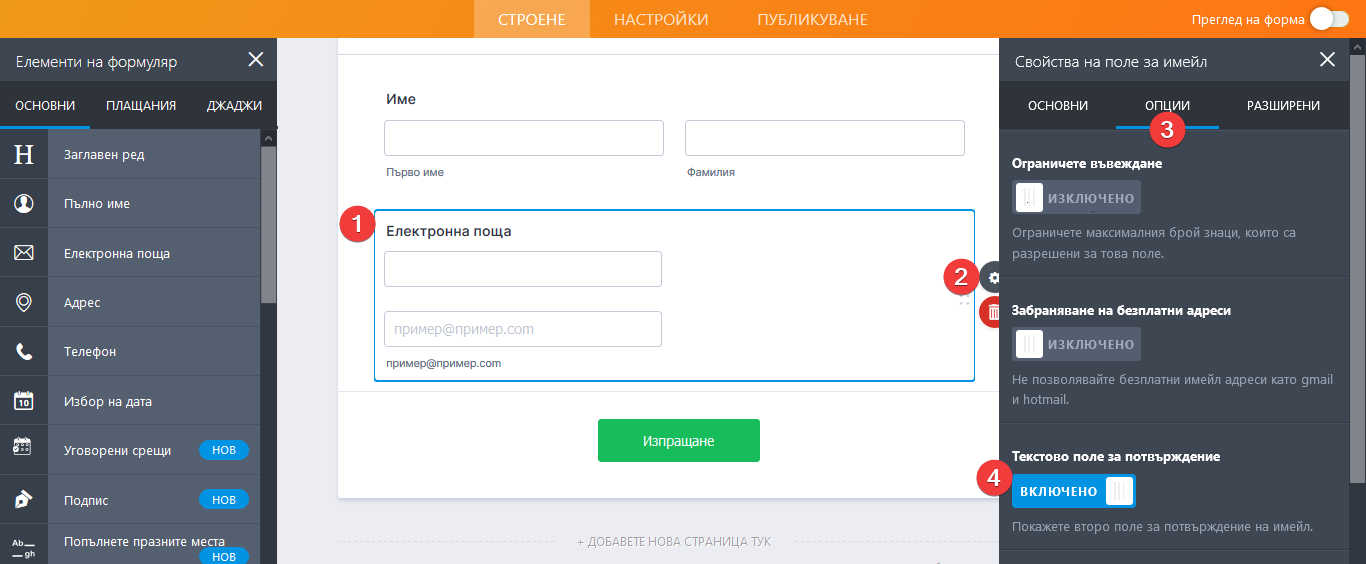Delete email field using red trash icon
This screenshot has height=564, width=1366.
tap(993, 313)
